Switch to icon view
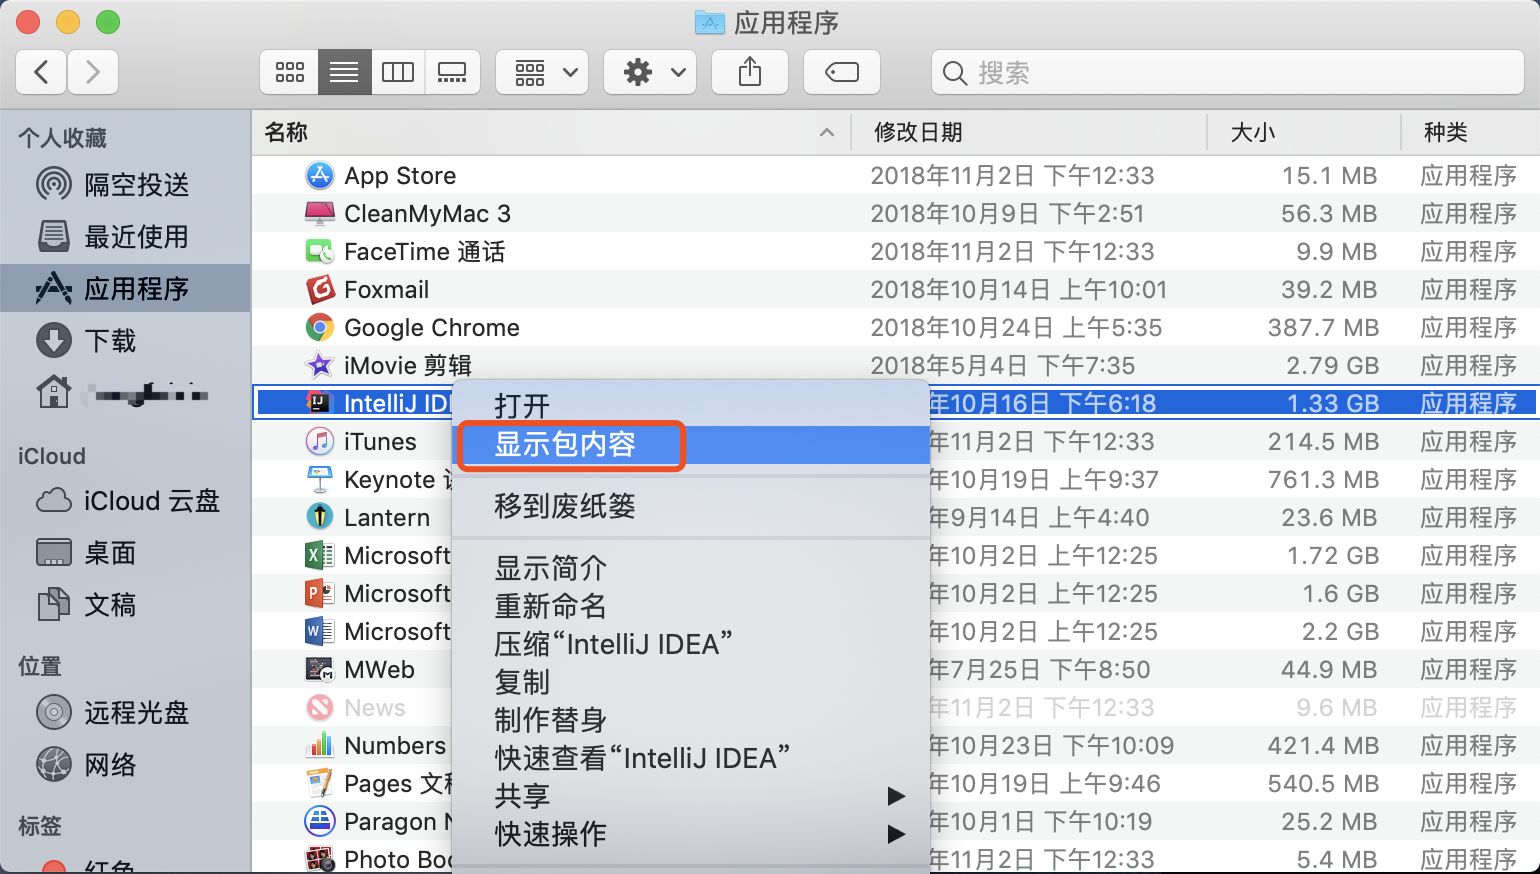The height and width of the screenshot is (874, 1540). coord(290,72)
